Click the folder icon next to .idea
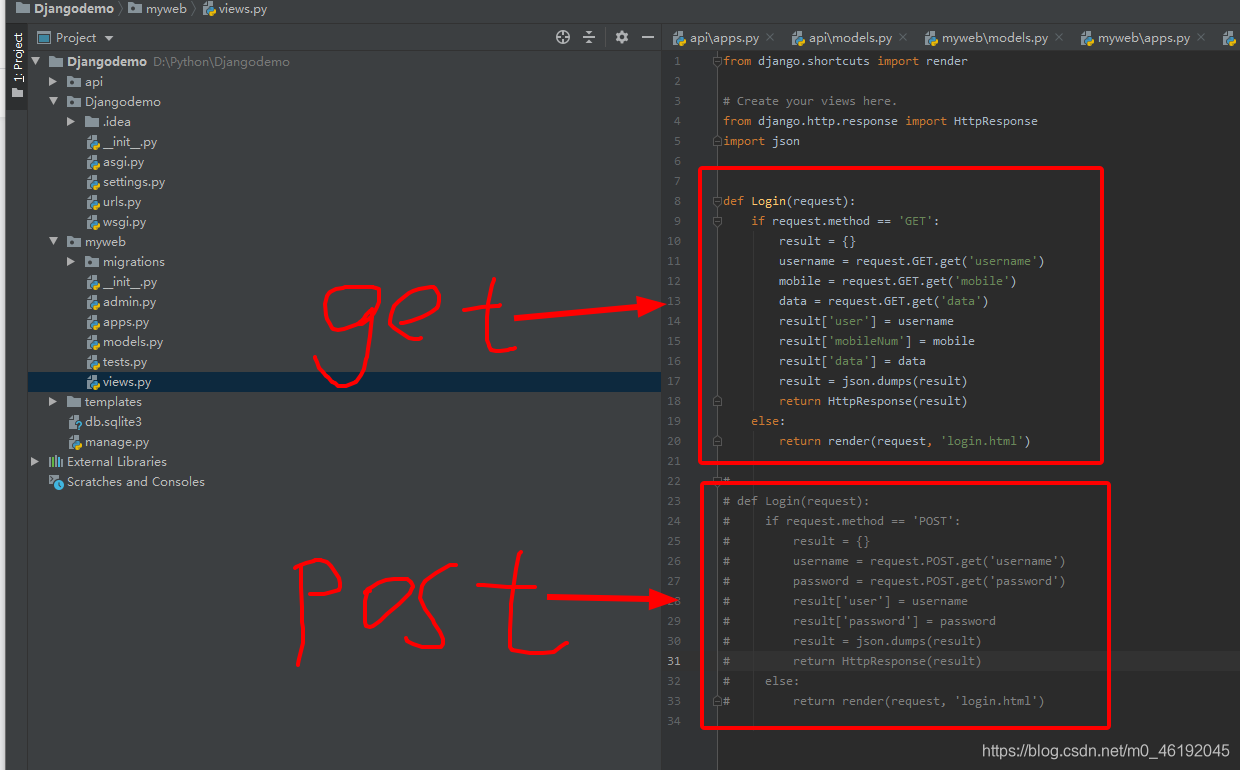The image size is (1240, 770). (92, 122)
